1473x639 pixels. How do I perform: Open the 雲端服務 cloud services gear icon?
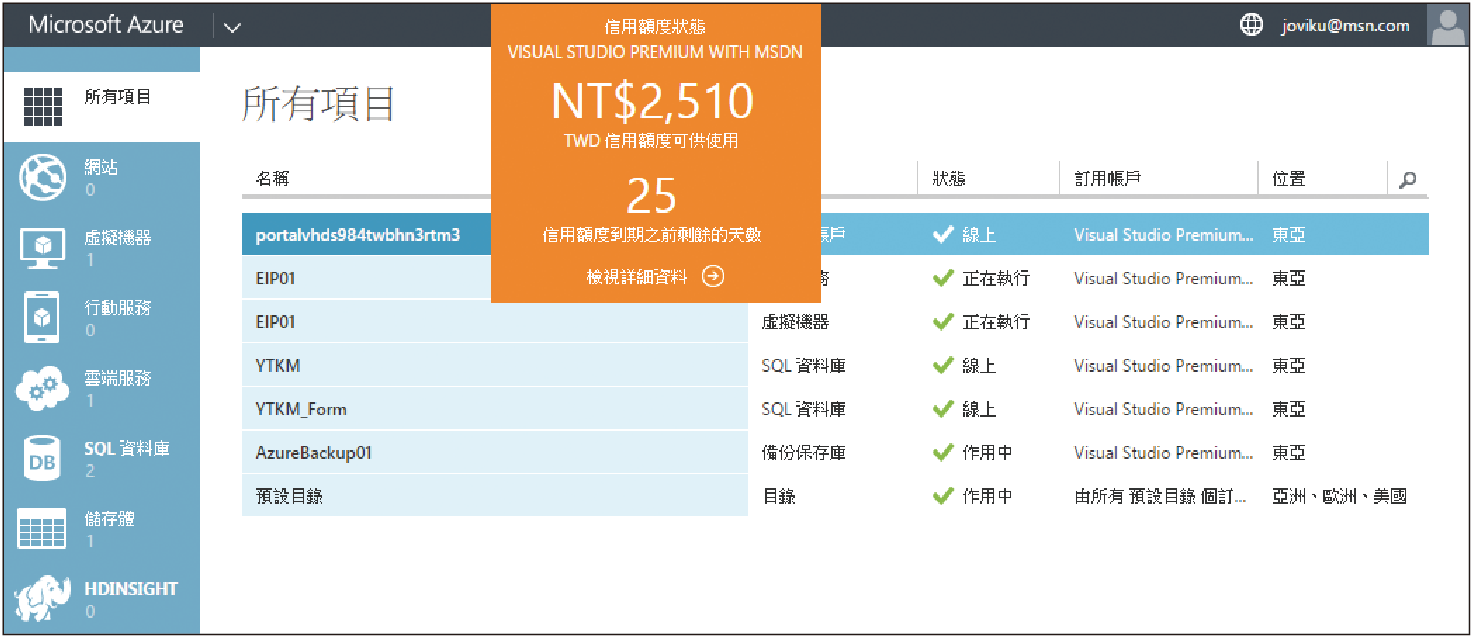click(x=43, y=389)
